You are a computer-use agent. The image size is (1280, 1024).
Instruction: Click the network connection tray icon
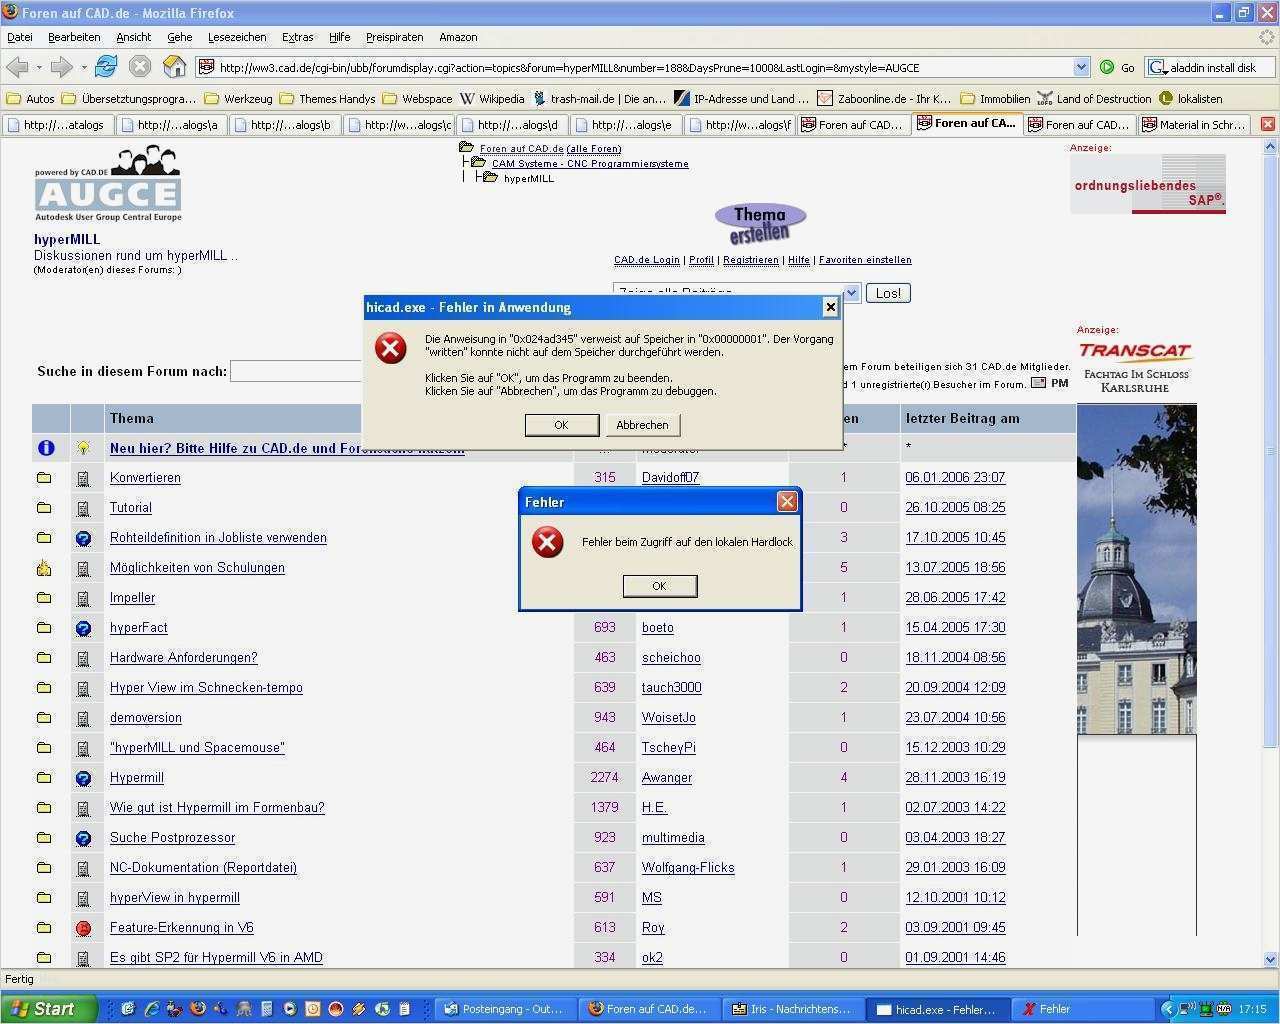tap(1187, 1009)
